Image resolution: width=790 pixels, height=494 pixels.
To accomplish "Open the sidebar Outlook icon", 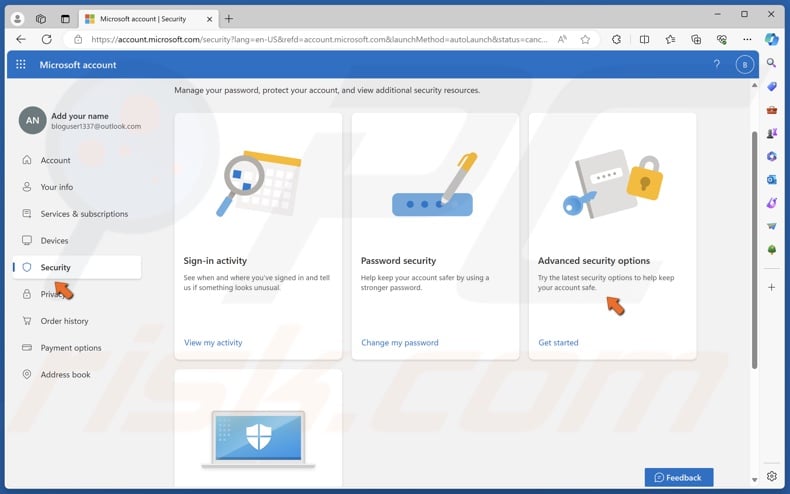I will click(x=771, y=179).
